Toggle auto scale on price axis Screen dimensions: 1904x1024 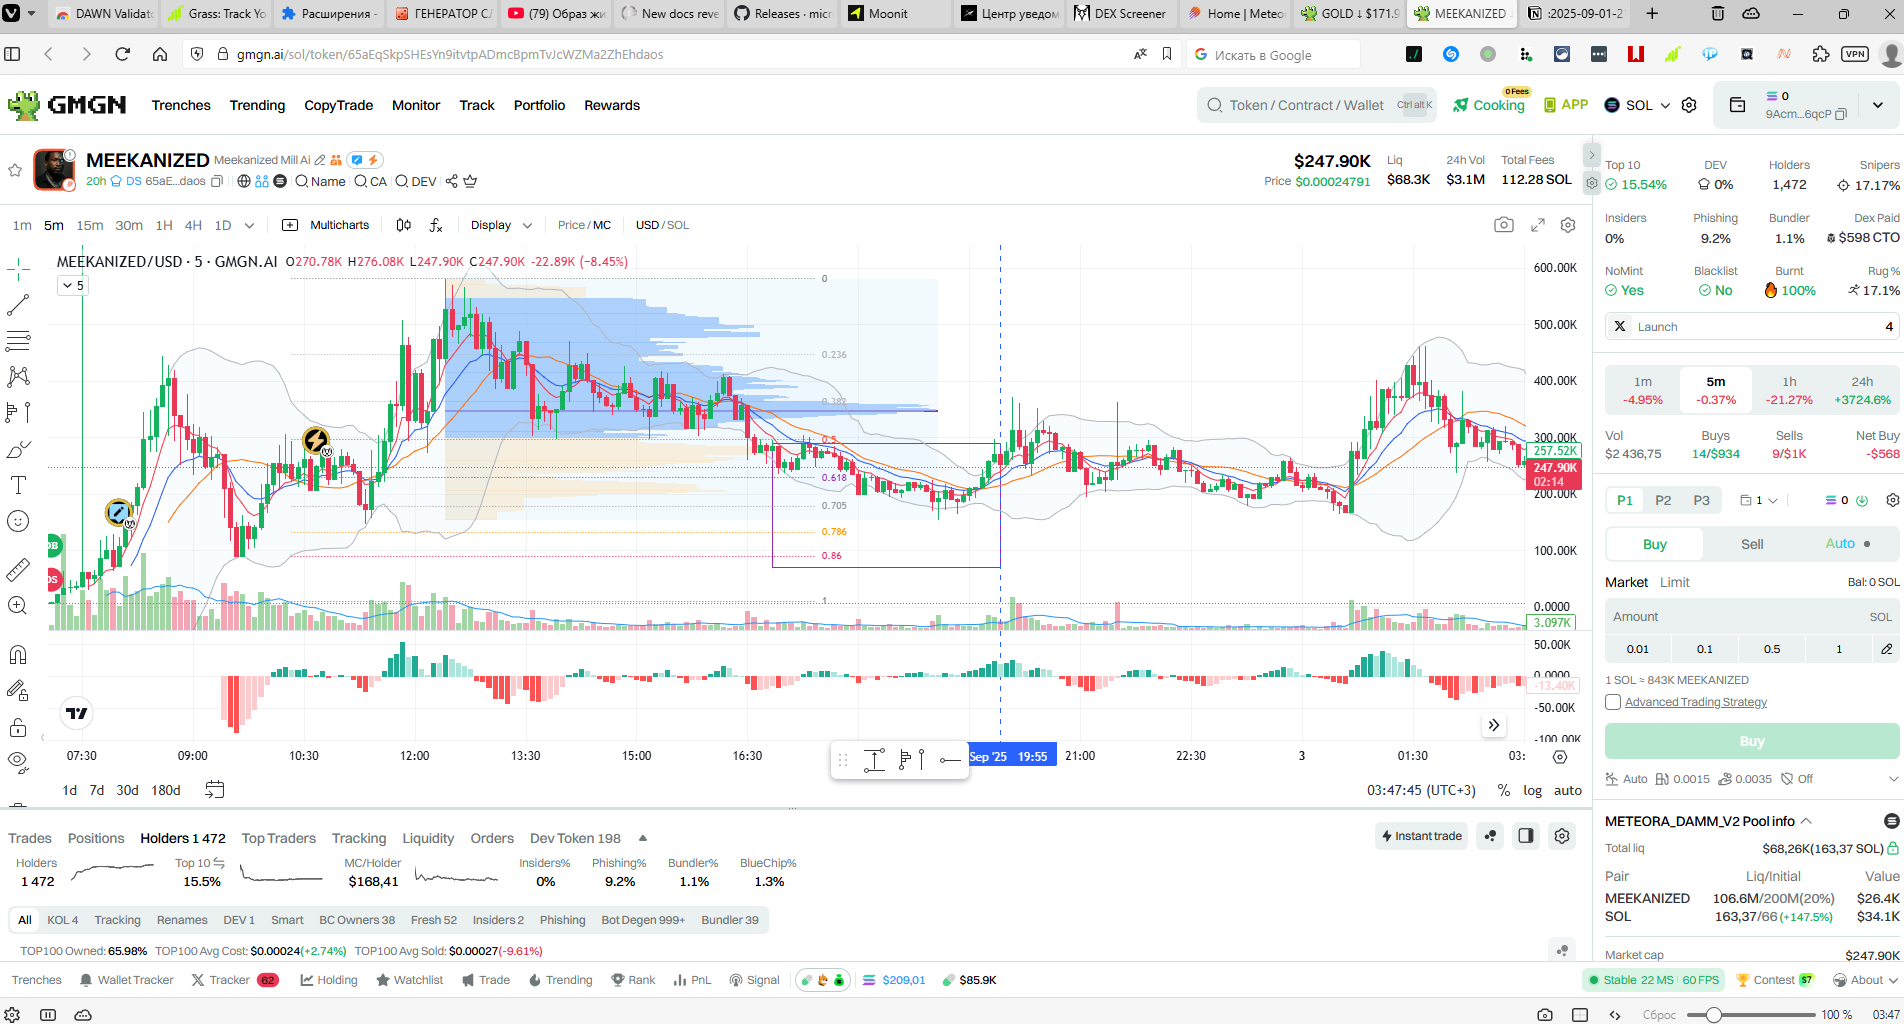click(x=1567, y=790)
